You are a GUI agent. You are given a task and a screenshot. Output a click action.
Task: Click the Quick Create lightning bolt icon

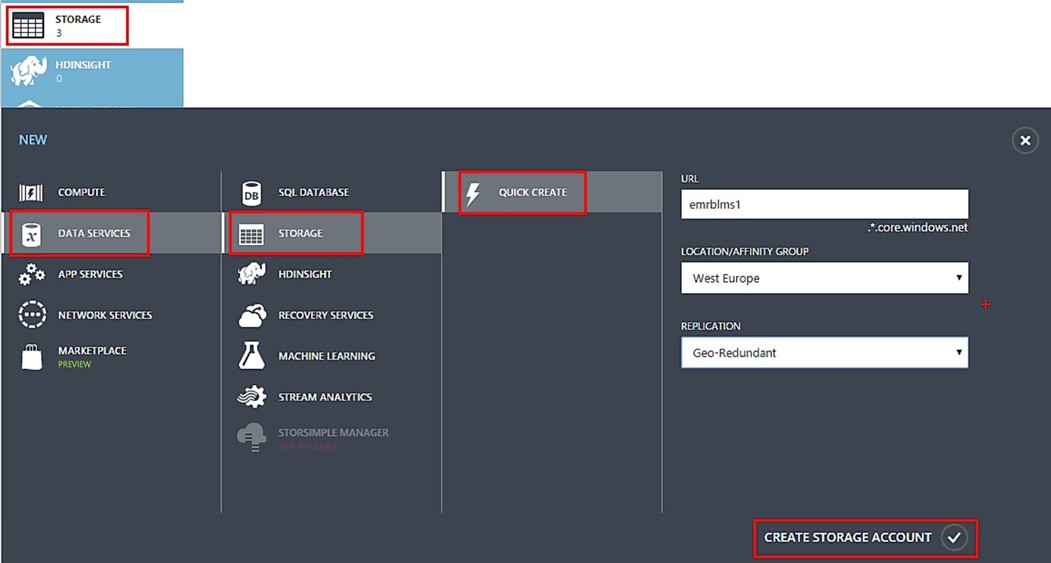click(x=473, y=193)
